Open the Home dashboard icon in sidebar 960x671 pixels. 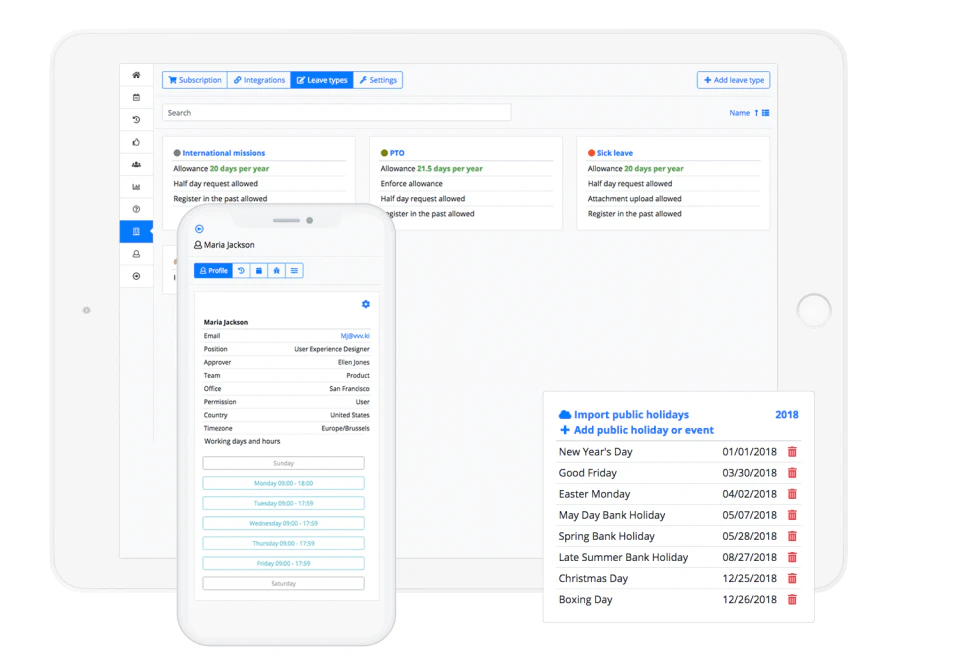(x=136, y=75)
